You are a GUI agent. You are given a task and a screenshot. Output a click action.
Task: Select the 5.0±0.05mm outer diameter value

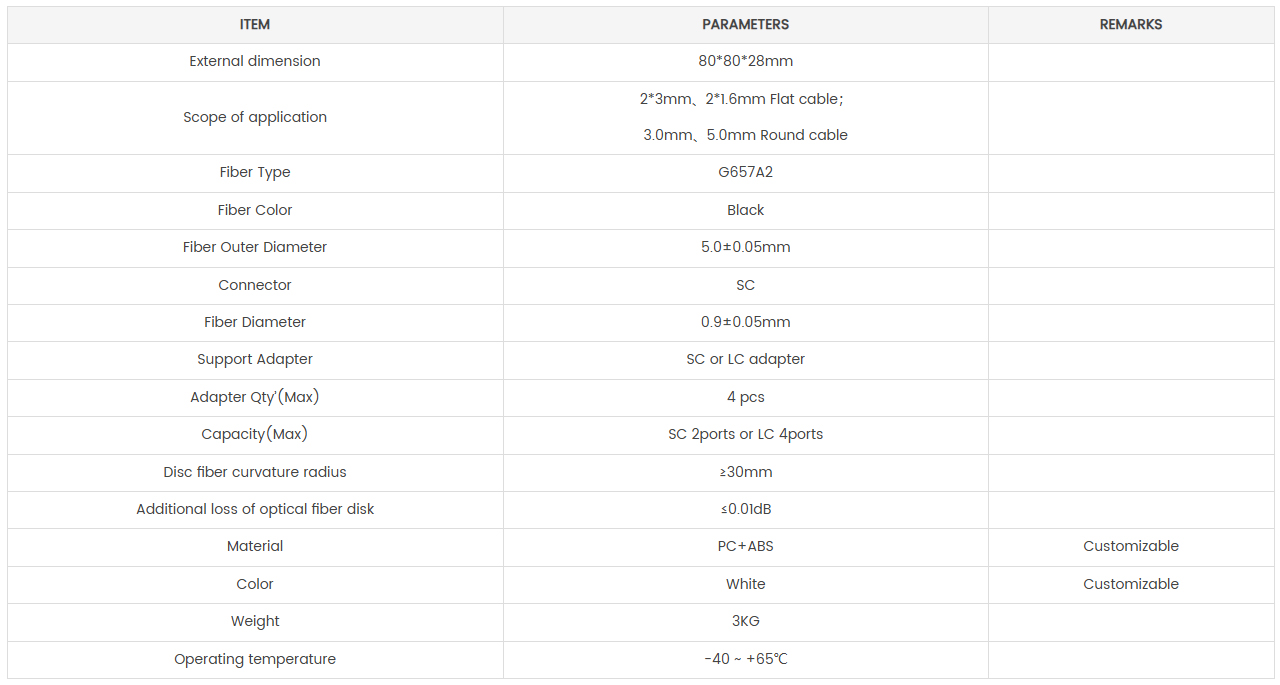click(x=745, y=247)
